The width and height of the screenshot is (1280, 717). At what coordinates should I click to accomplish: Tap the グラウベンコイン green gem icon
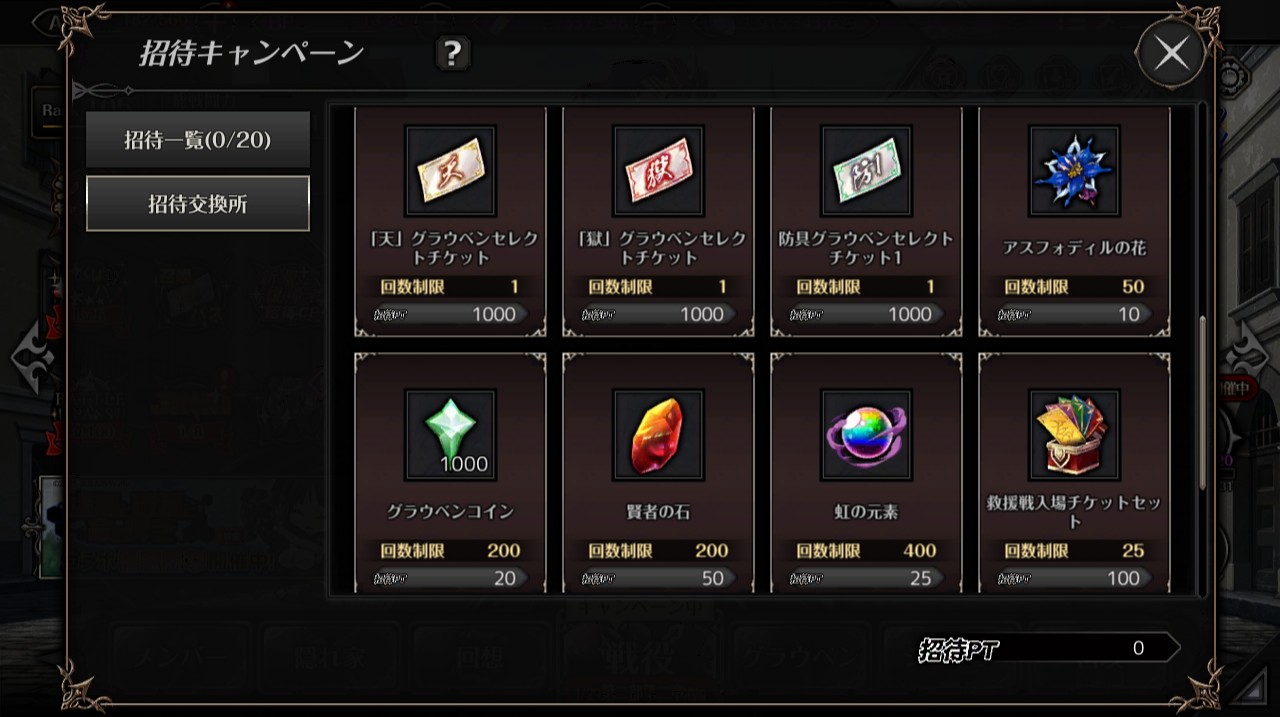[x=450, y=435]
